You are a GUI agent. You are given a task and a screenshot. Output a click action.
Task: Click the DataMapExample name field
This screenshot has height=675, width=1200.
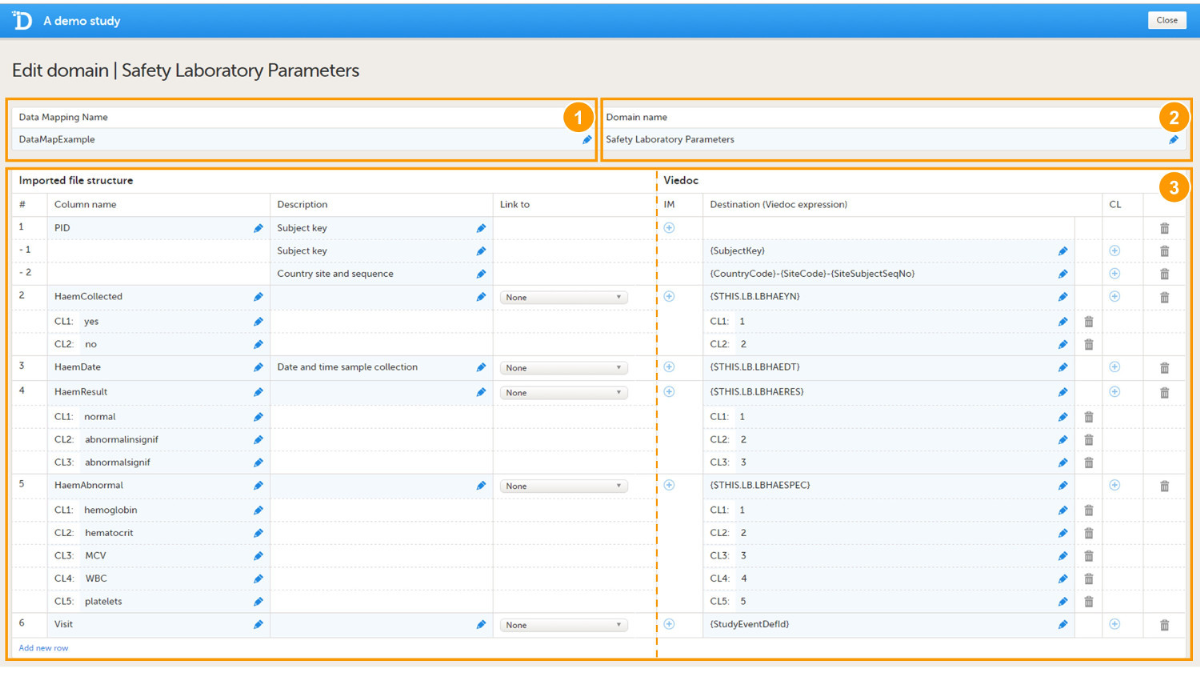(x=290, y=140)
